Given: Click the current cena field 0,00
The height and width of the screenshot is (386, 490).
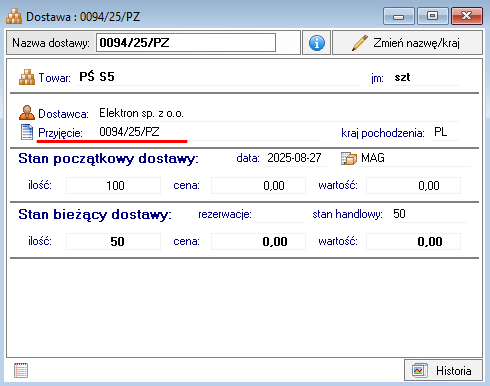Looking at the screenshot, I should coord(258,241).
